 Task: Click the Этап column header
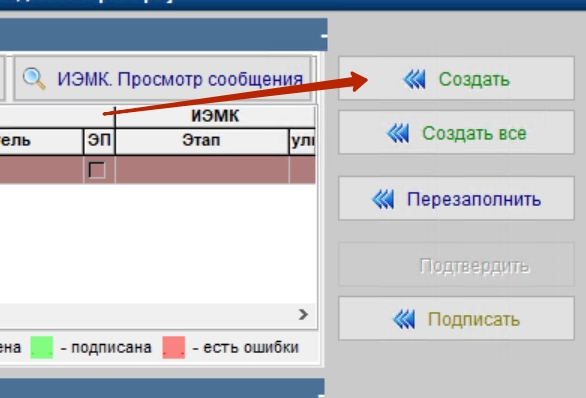(x=202, y=141)
